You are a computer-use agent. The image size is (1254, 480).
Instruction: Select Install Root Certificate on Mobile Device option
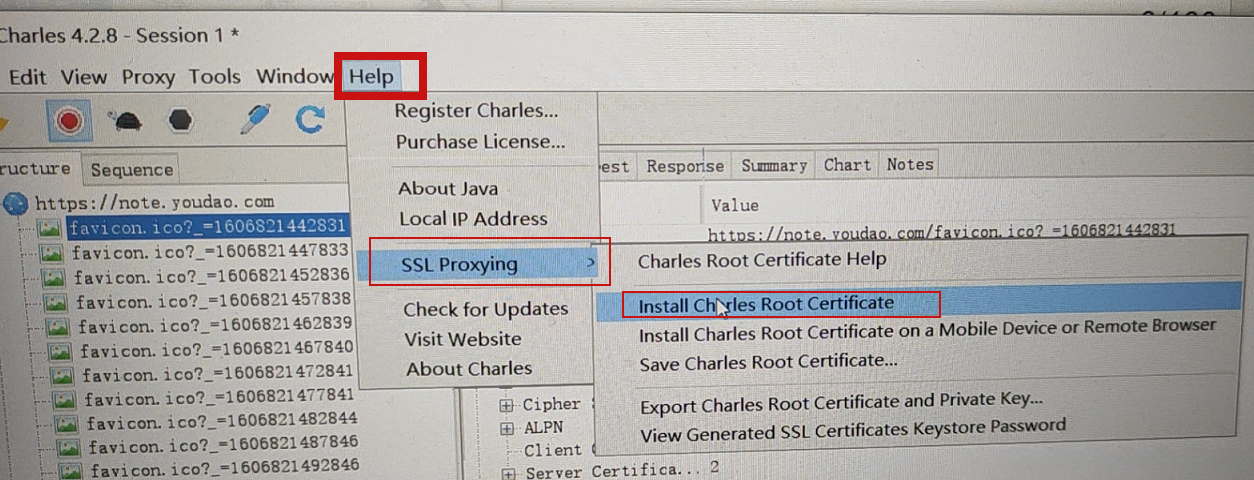(927, 331)
